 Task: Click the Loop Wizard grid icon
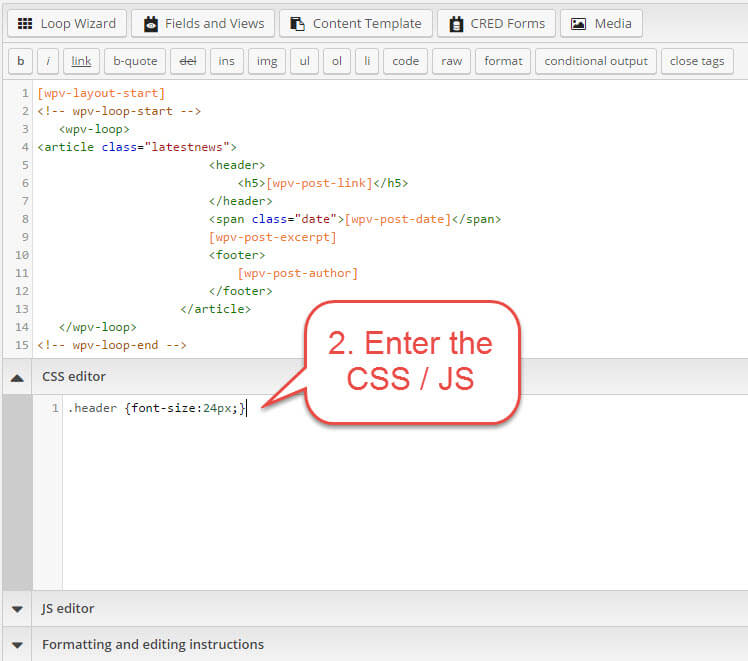25,23
